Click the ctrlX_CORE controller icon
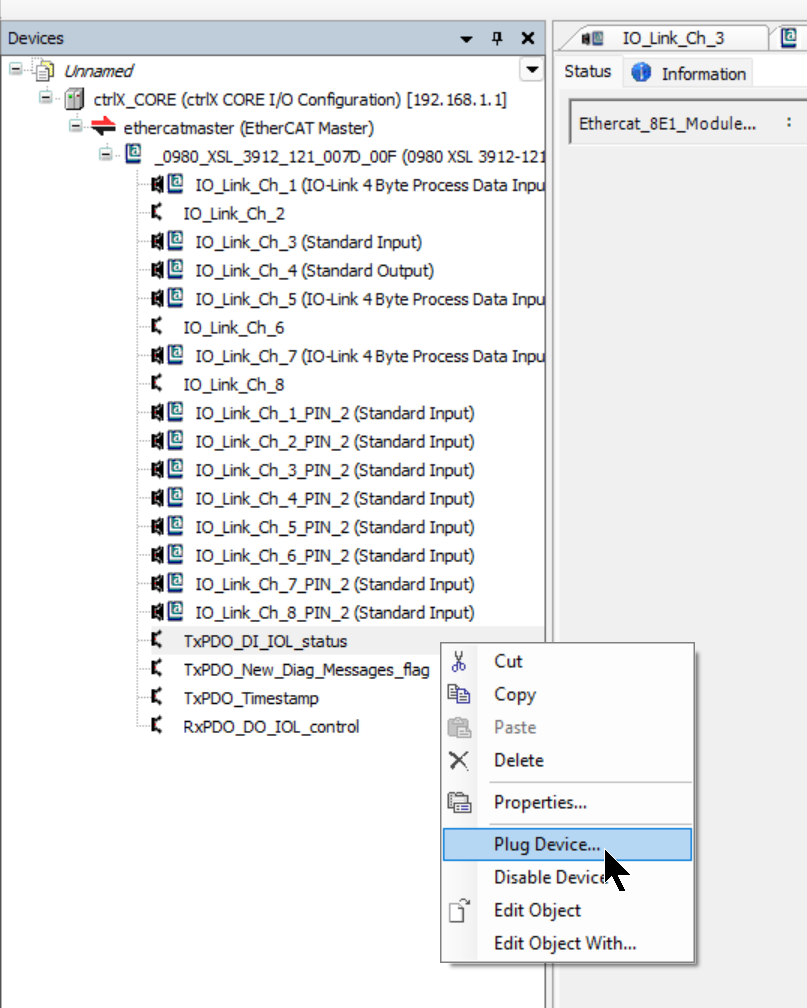 [x=75, y=100]
